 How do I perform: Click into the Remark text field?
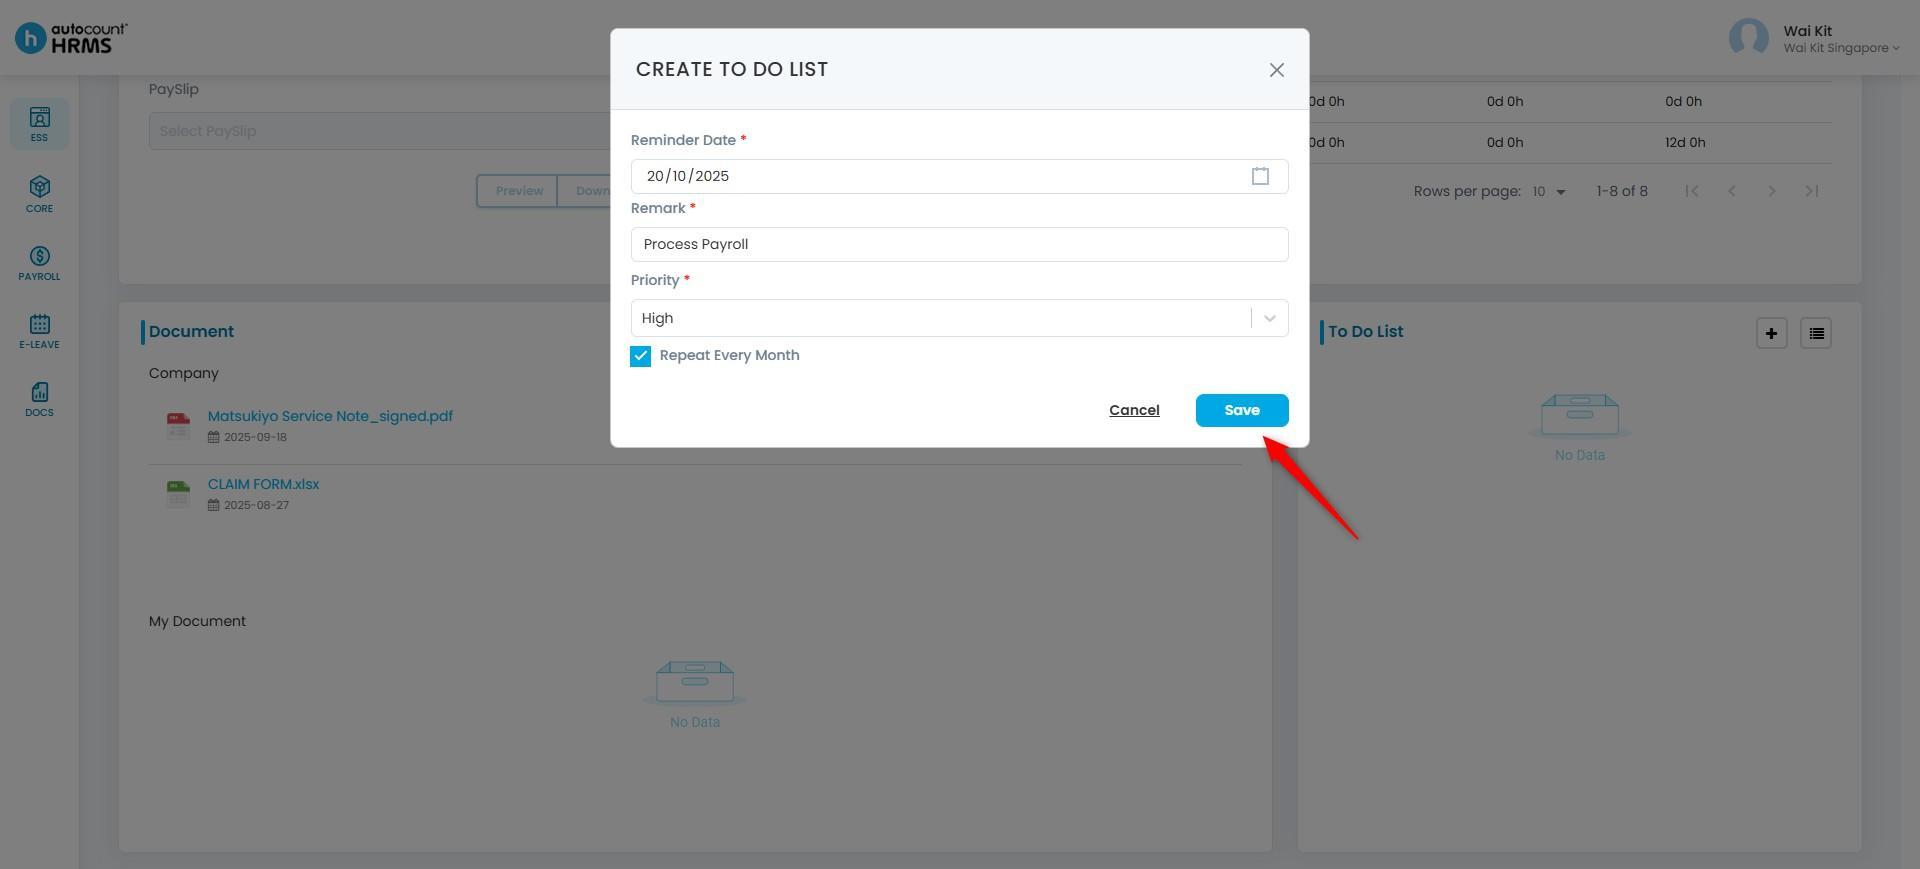959,244
